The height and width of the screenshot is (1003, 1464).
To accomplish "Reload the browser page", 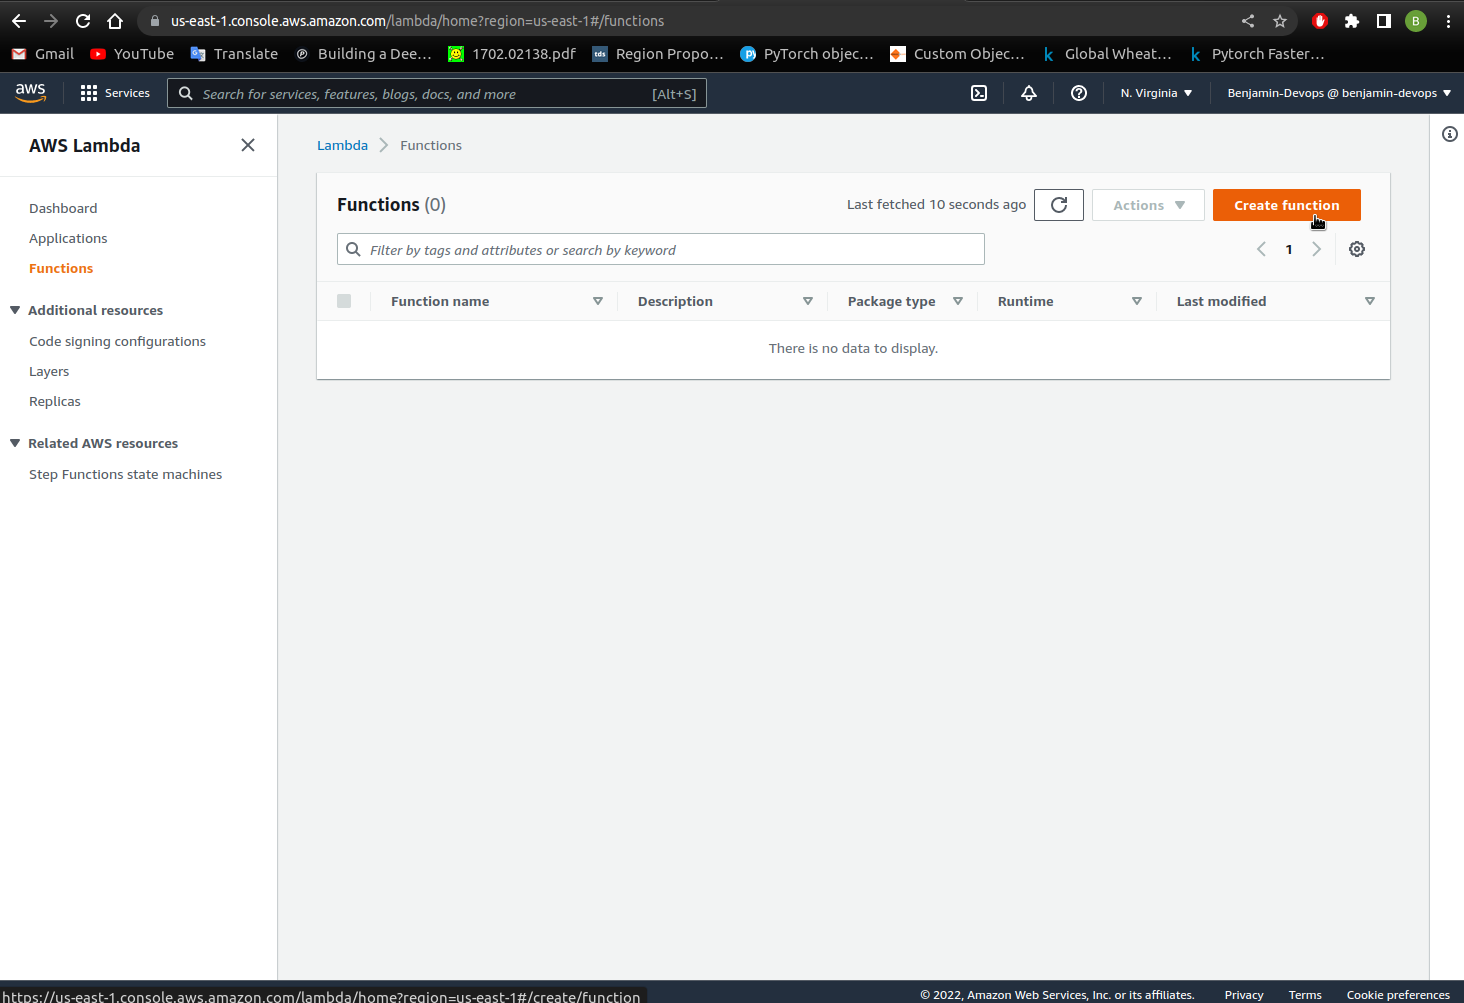I will (83, 21).
